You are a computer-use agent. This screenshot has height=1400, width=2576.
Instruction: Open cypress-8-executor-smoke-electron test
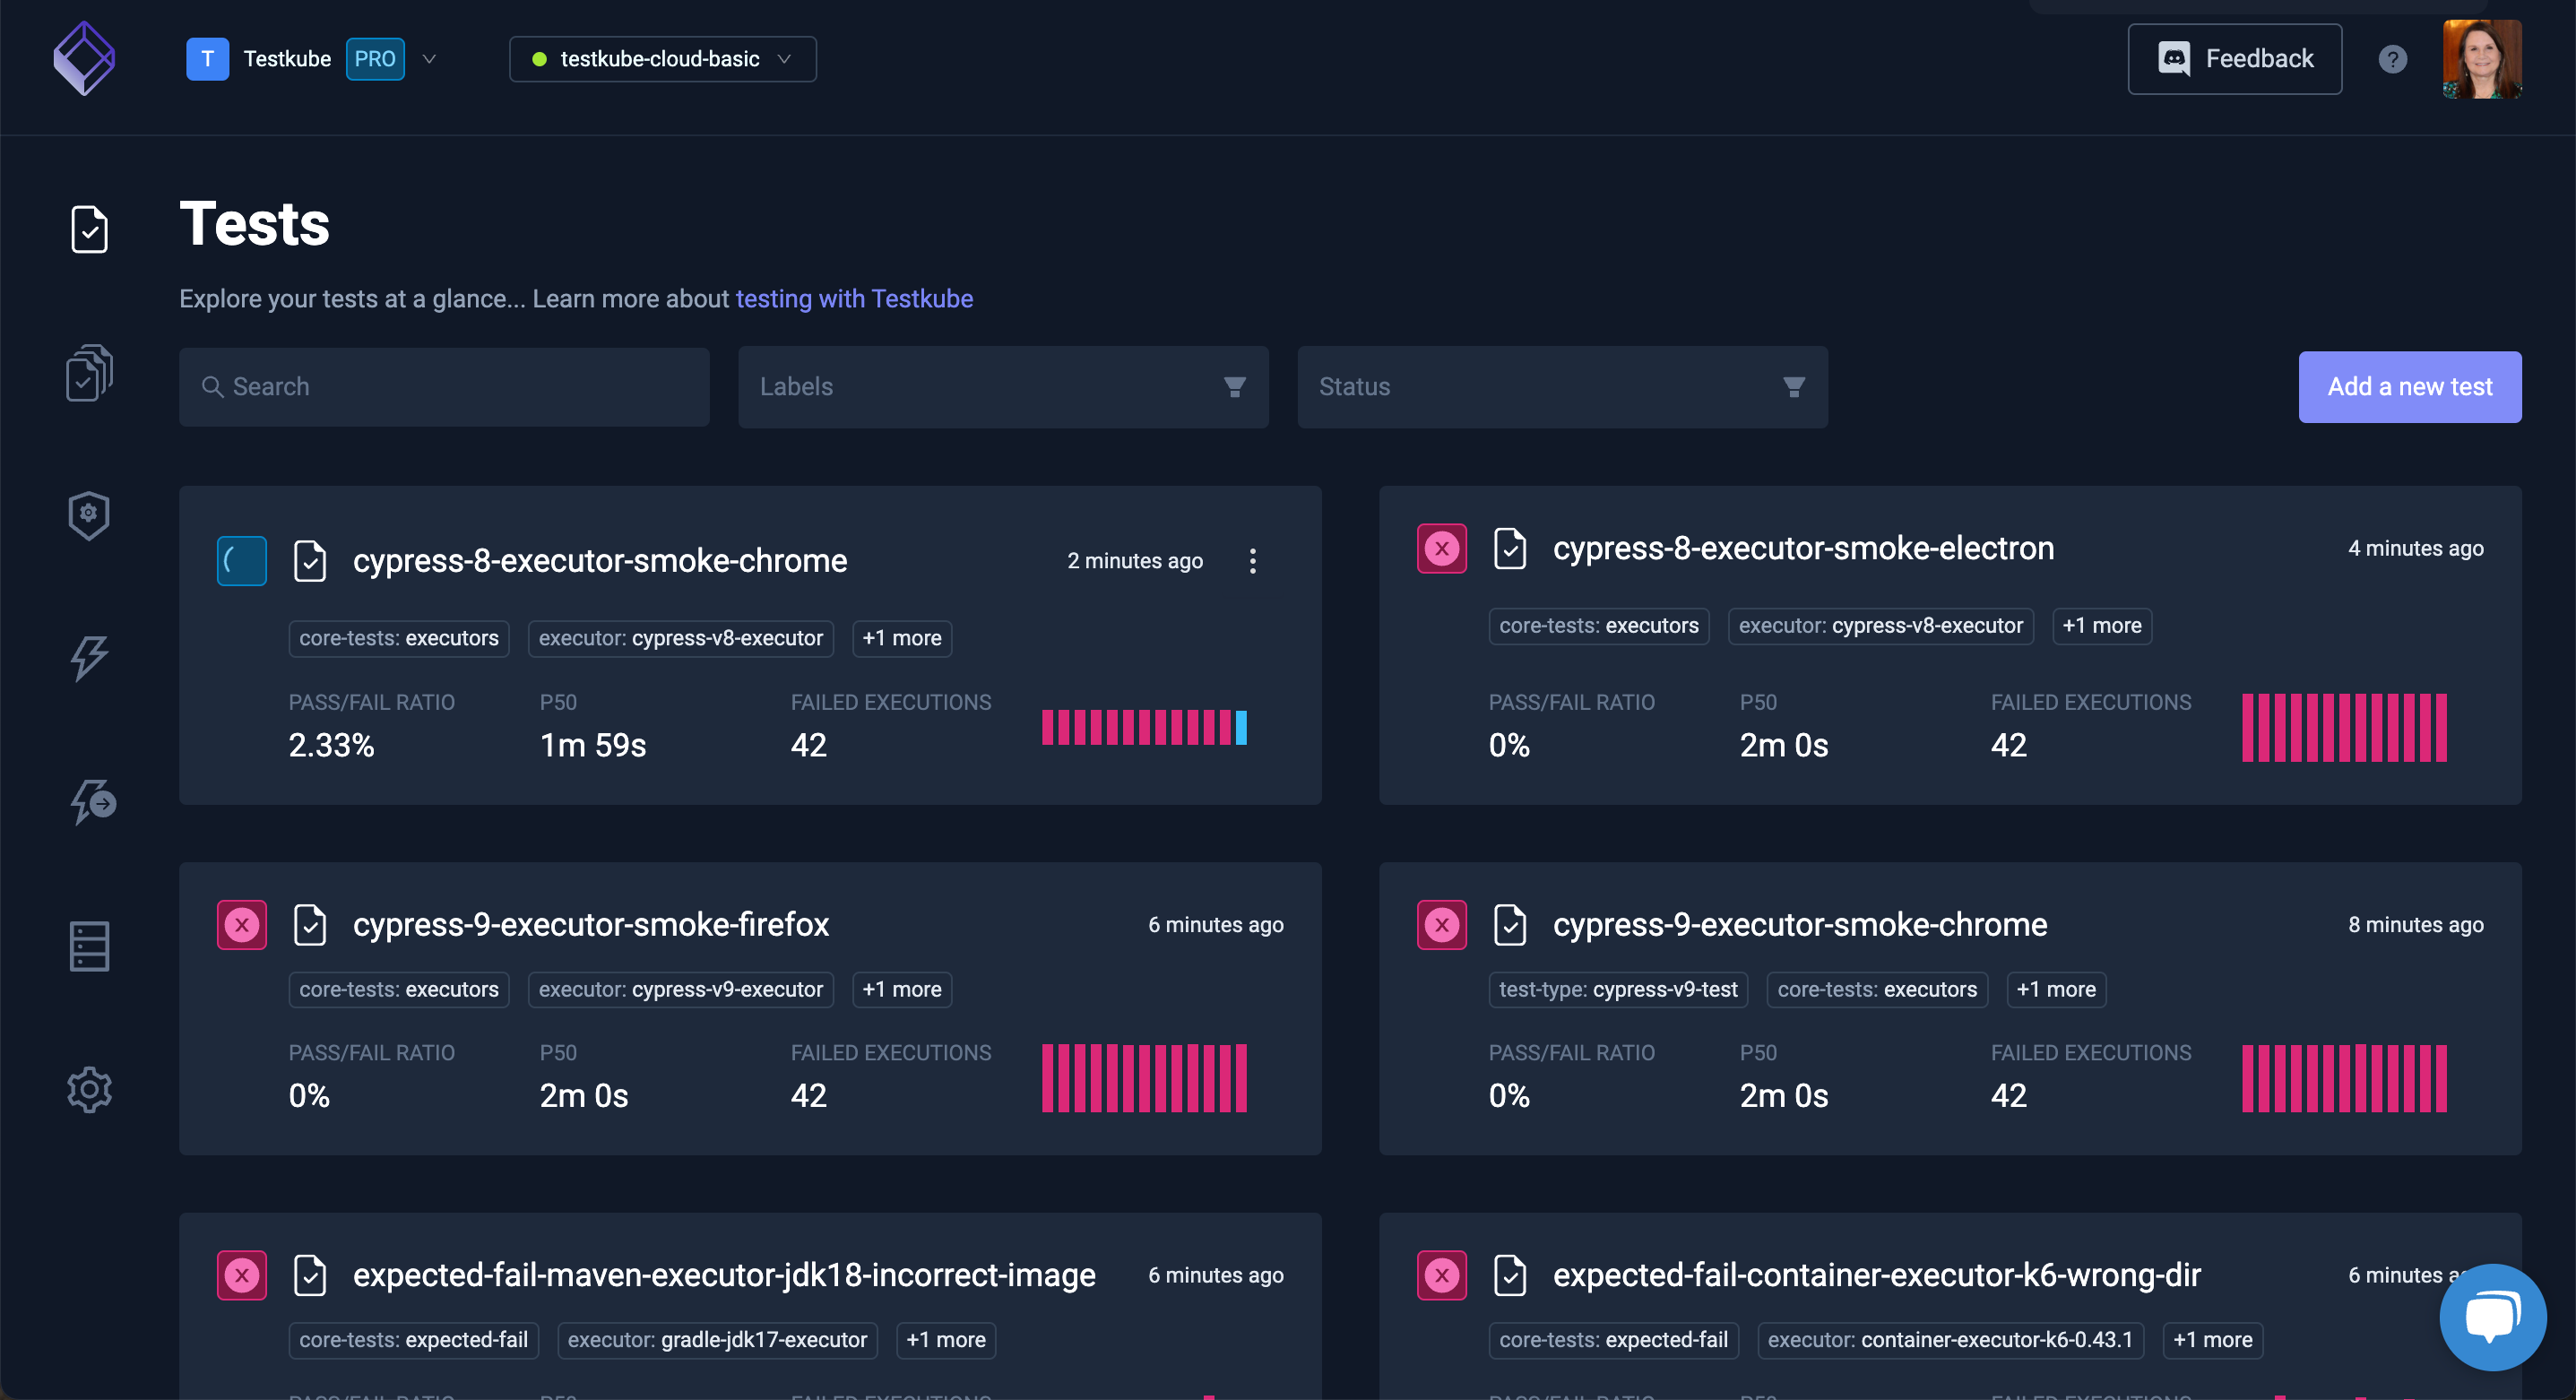pyautogui.click(x=1803, y=548)
